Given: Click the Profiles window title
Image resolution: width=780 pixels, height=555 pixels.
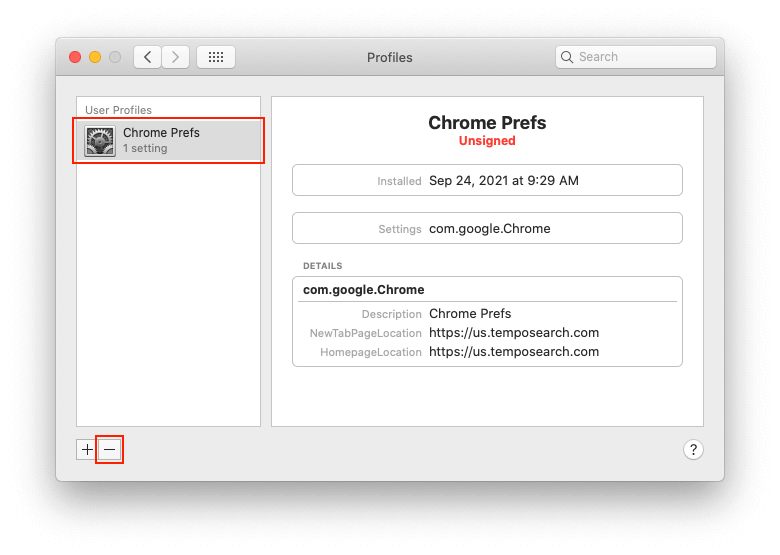Looking at the screenshot, I should [x=390, y=58].
